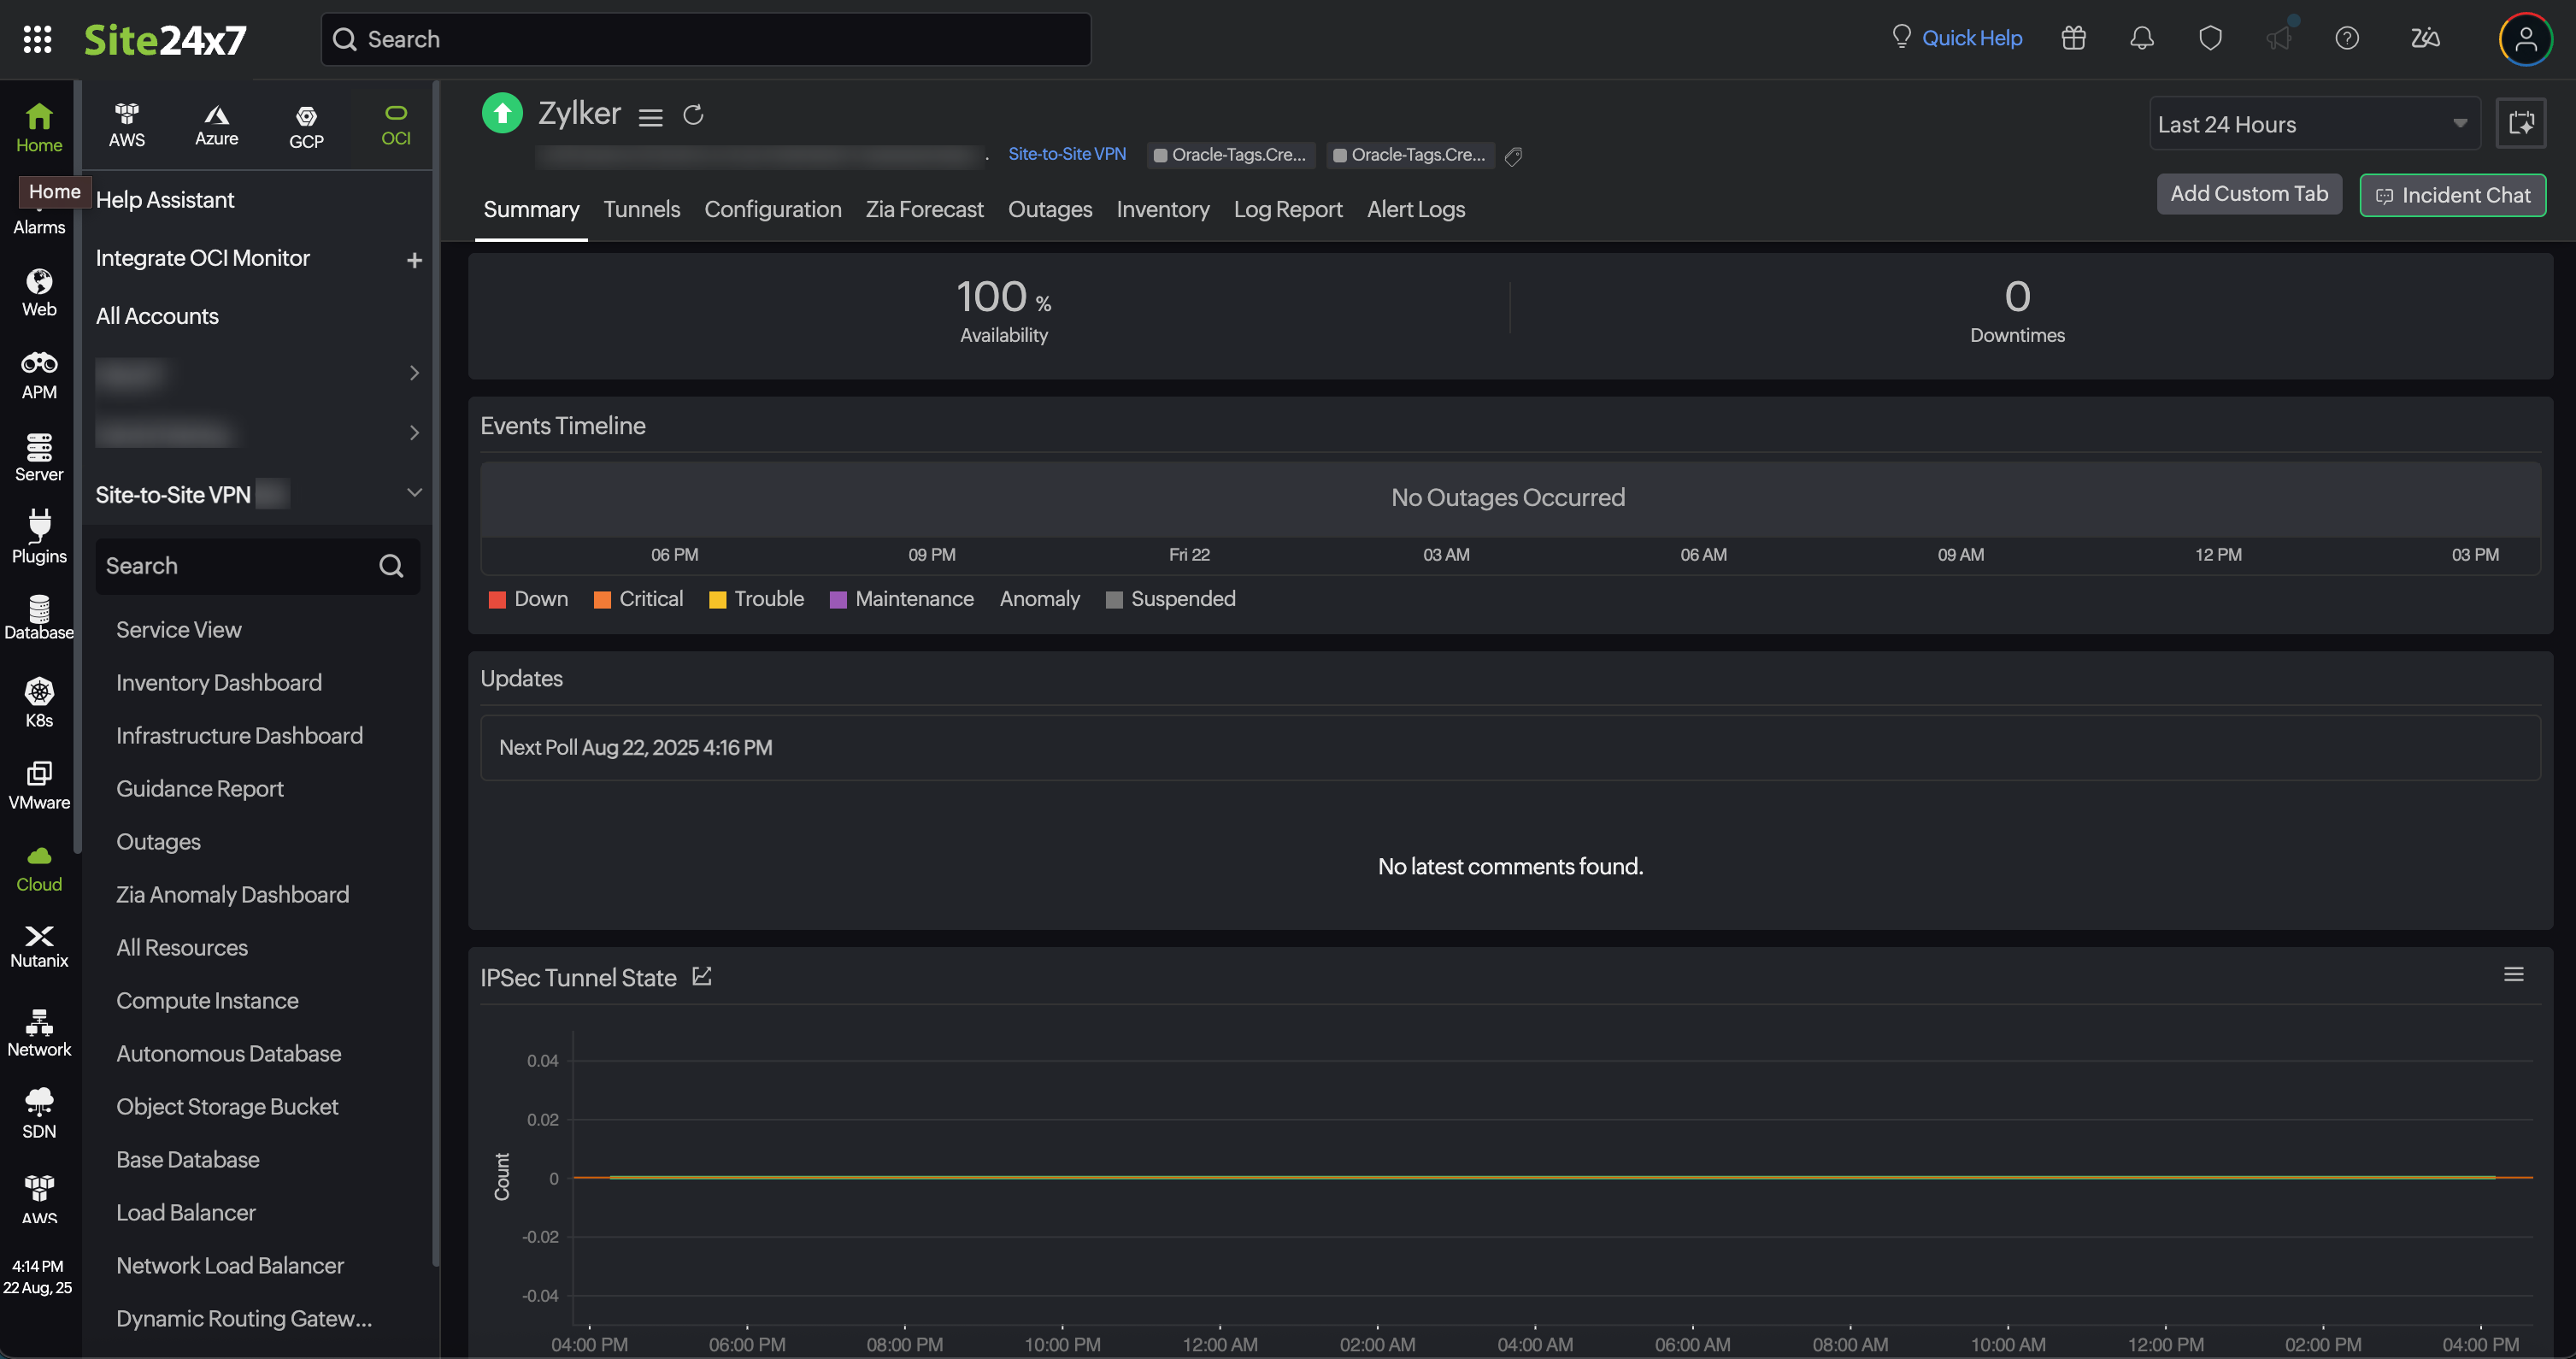Open the gift box icon

pyautogui.click(x=2073, y=38)
